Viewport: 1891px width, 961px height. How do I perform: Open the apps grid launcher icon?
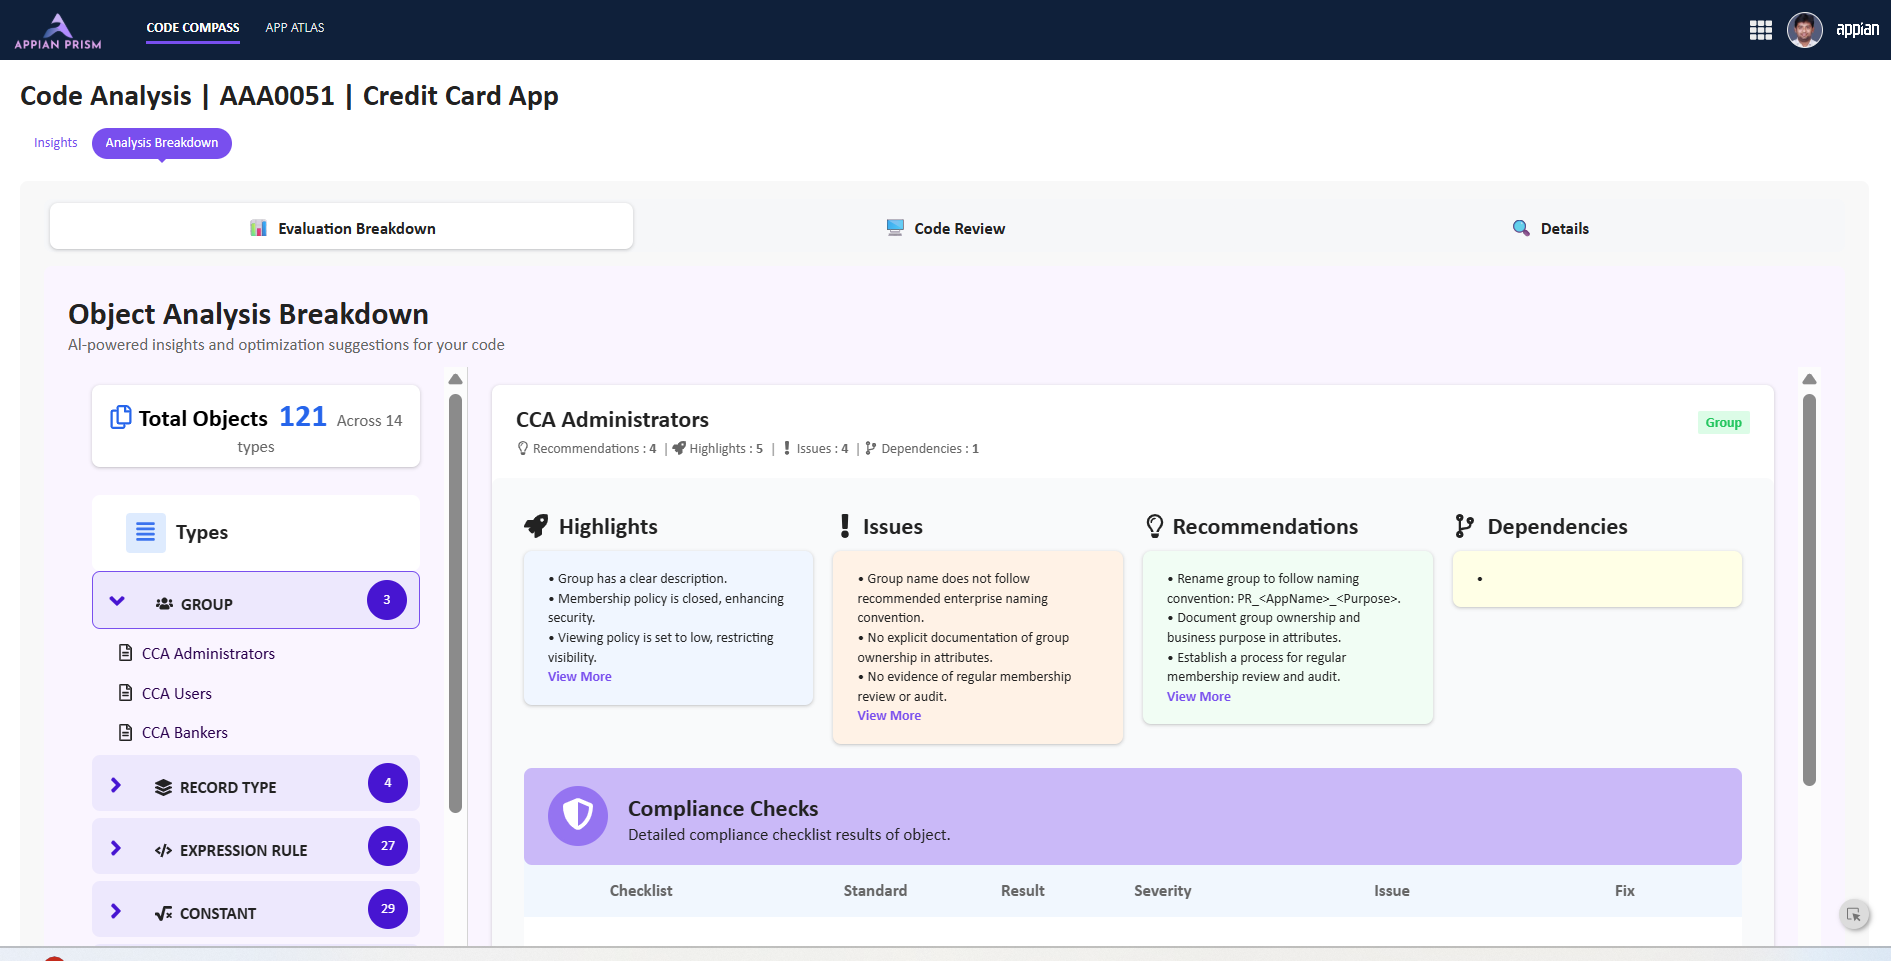point(1760,30)
